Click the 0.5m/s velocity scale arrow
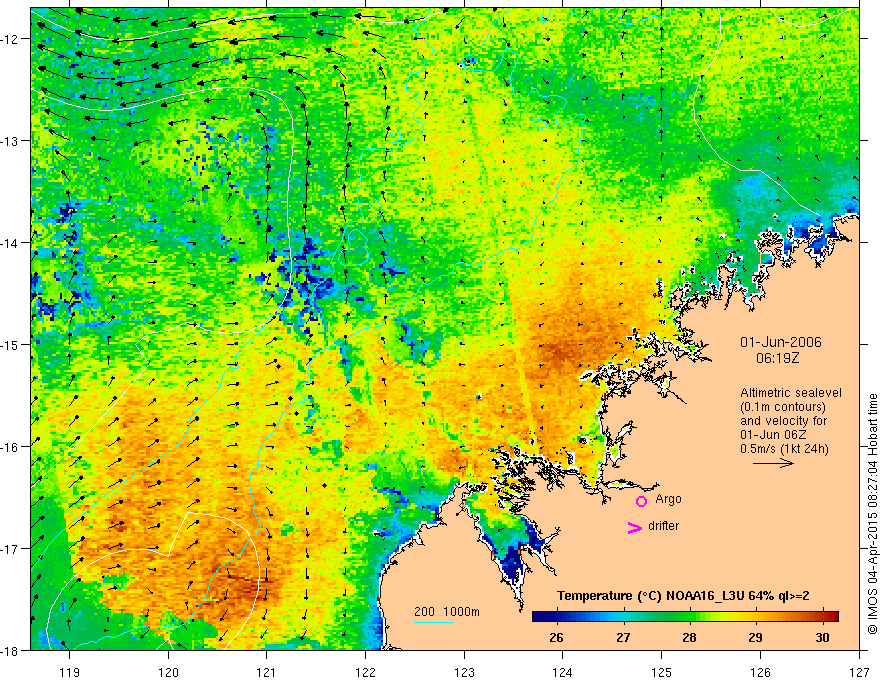880x680 pixels. click(x=773, y=463)
